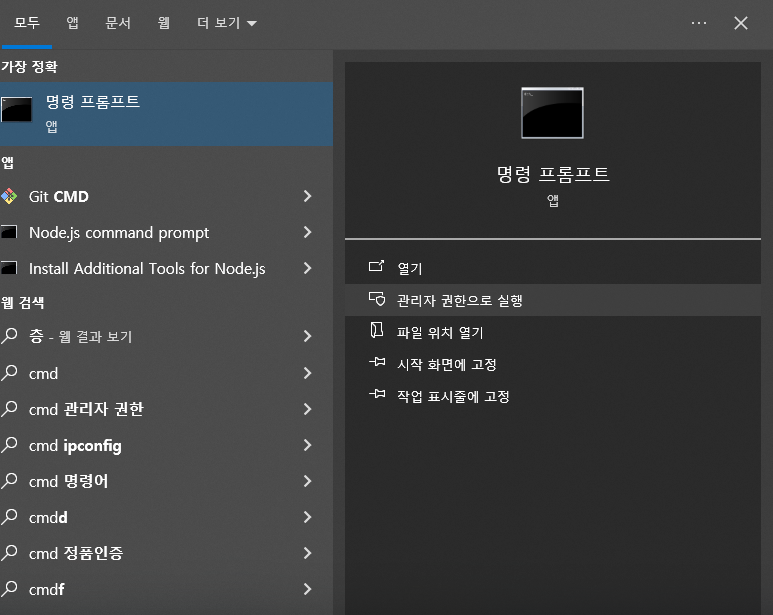Click the search icon beside cmd 정품인증
Viewport: 773px width, 615px height.
[9, 552]
